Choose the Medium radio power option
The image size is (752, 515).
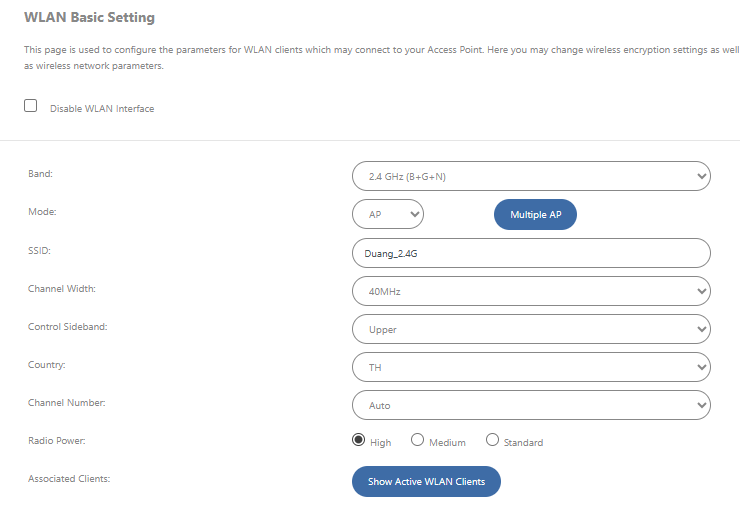pos(417,440)
